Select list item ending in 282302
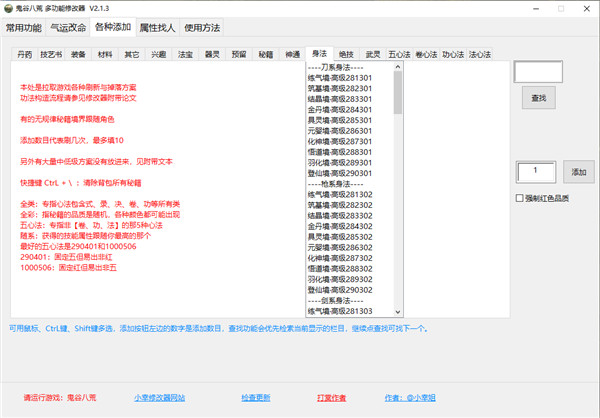This screenshot has width=600, height=418. tap(350, 205)
